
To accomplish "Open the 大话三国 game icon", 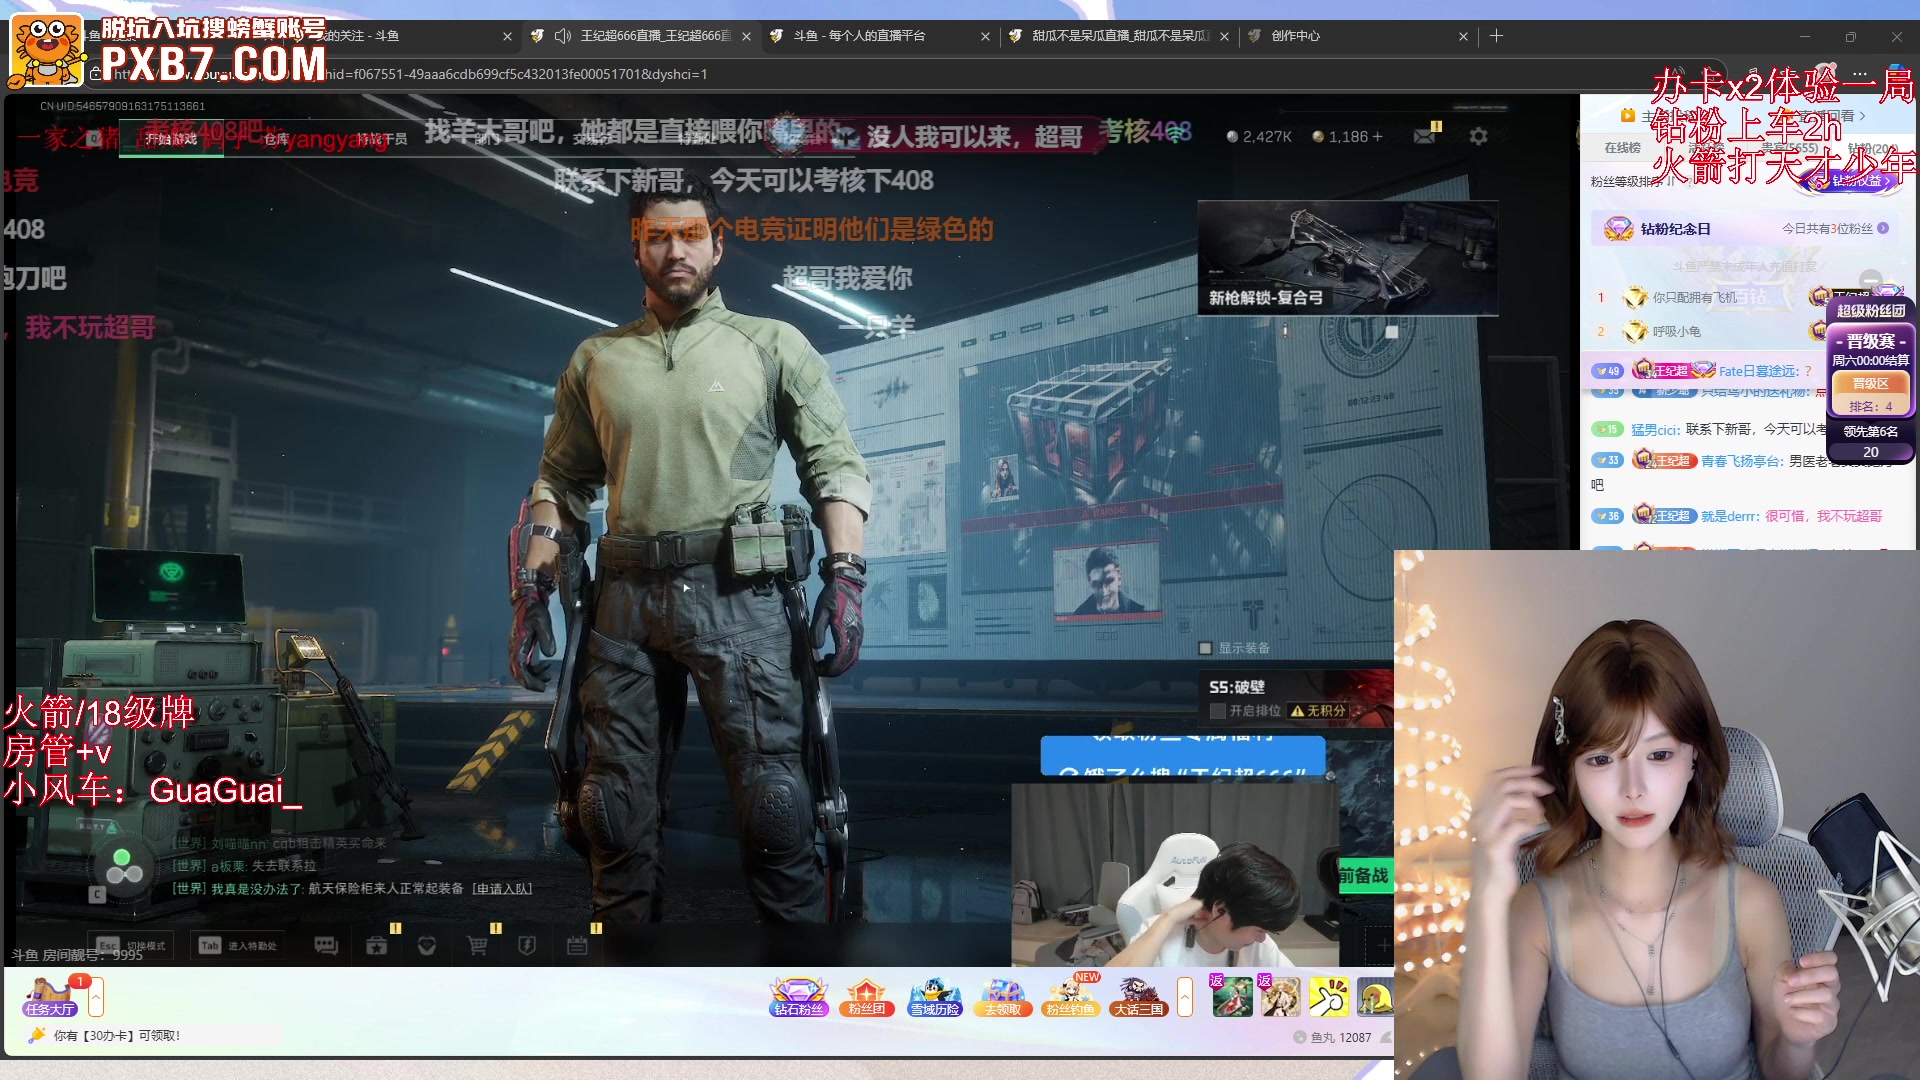I will point(1139,997).
